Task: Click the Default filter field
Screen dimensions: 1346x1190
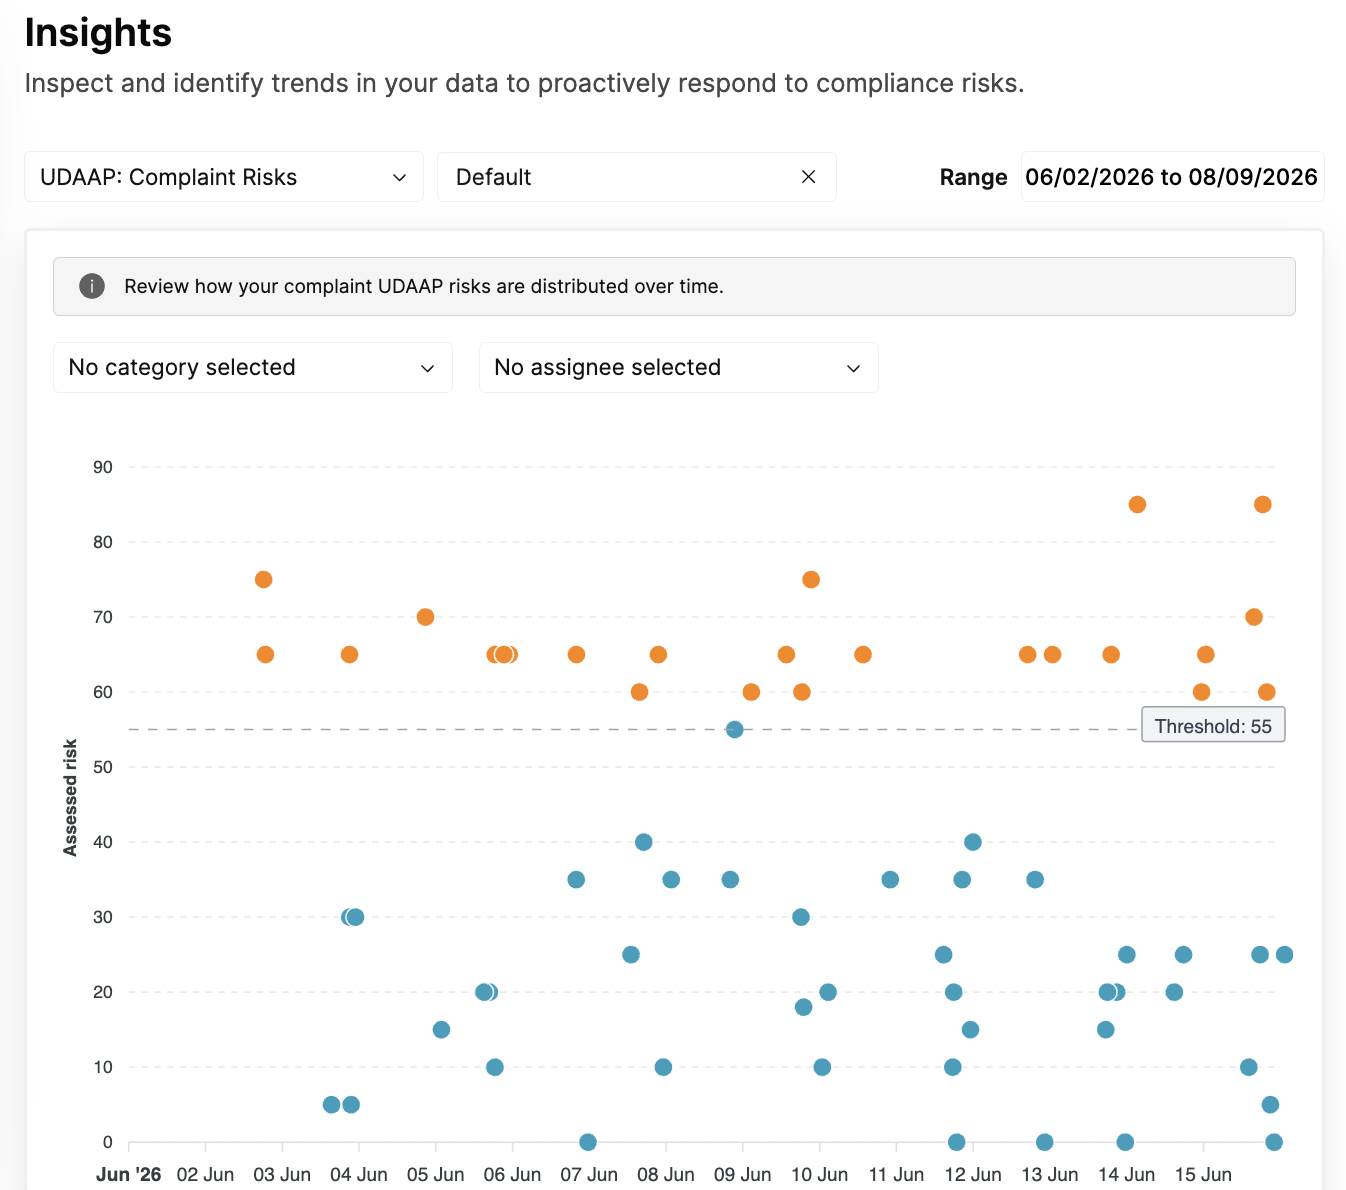Action: click(x=637, y=177)
